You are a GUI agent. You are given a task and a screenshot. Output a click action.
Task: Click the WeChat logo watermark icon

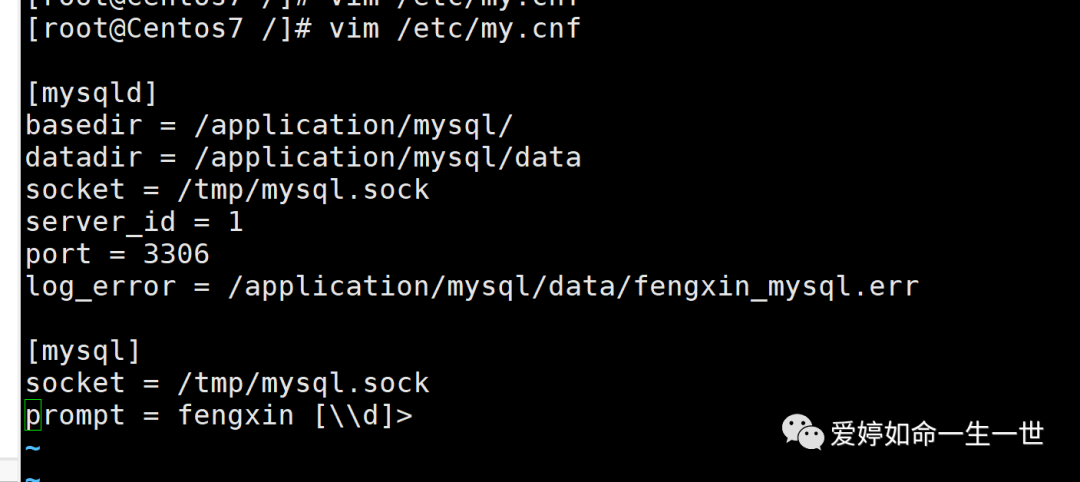coord(802,432)
